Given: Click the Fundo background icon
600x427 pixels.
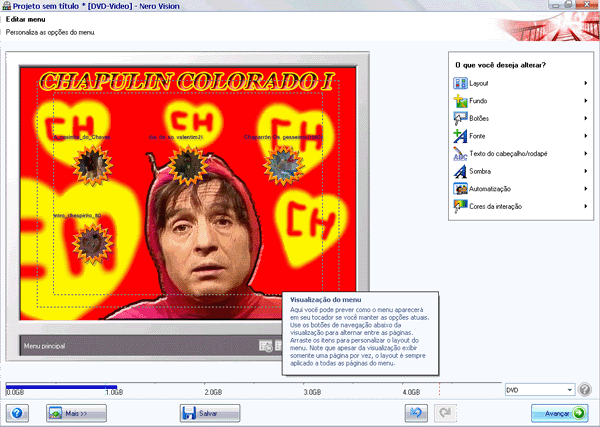Looking at the screenshot, I should pos(460,101).
